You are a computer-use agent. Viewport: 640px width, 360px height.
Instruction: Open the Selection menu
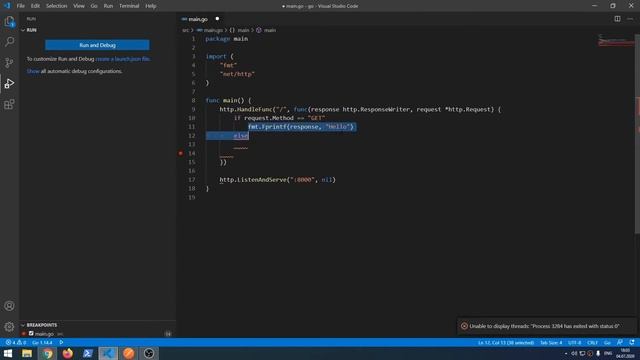[56, 6]
